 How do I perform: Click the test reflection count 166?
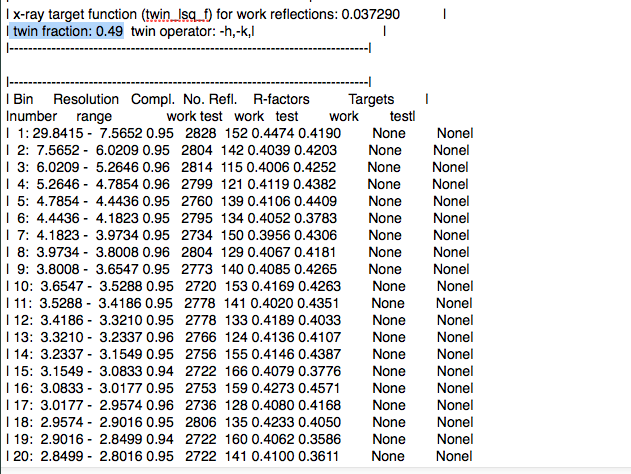235,370
